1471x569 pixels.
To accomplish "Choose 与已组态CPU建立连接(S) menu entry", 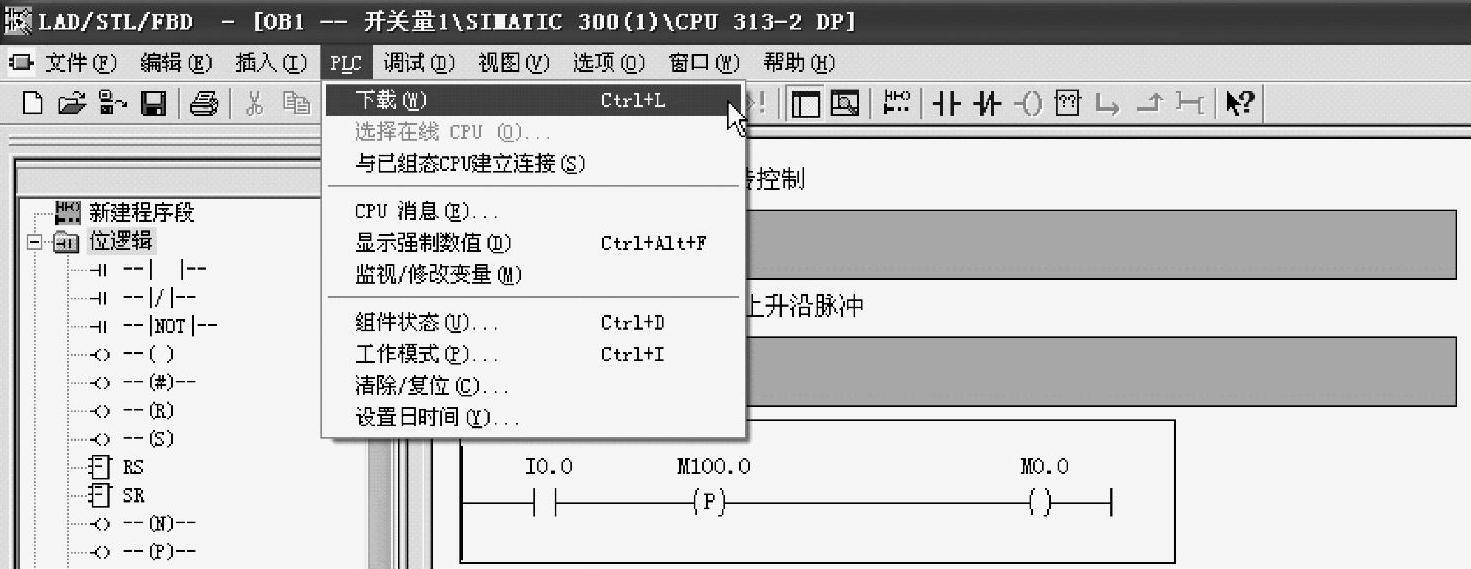I will pyautogui.click(x=534, y=163).
